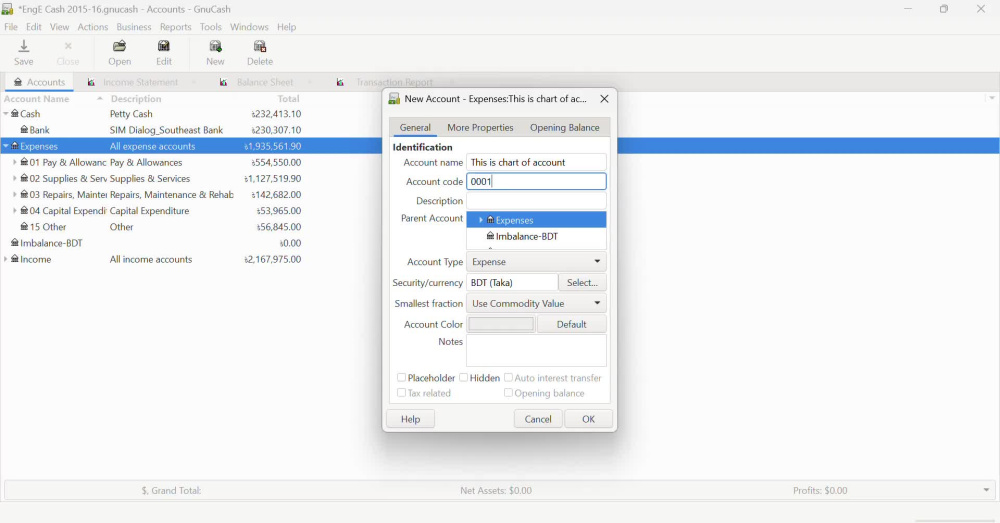Open the Tools menu
This screenshot has width=1000, height=523.
click(x=210, y=27)
